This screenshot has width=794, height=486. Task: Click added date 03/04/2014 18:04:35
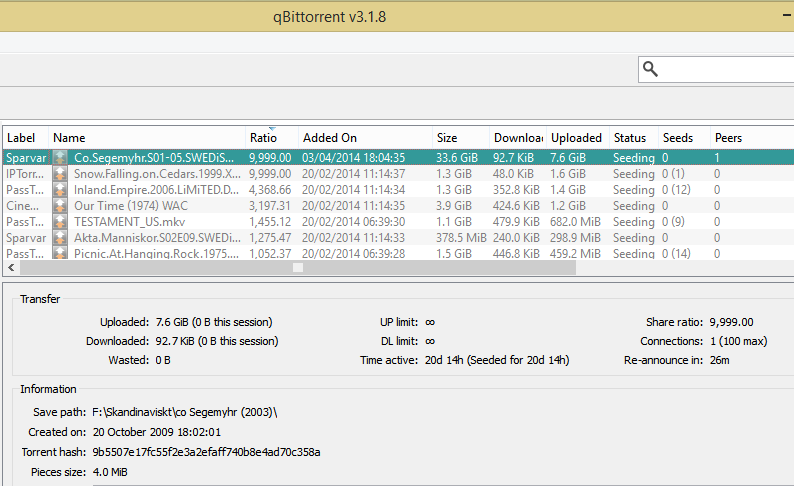point(353,158)
